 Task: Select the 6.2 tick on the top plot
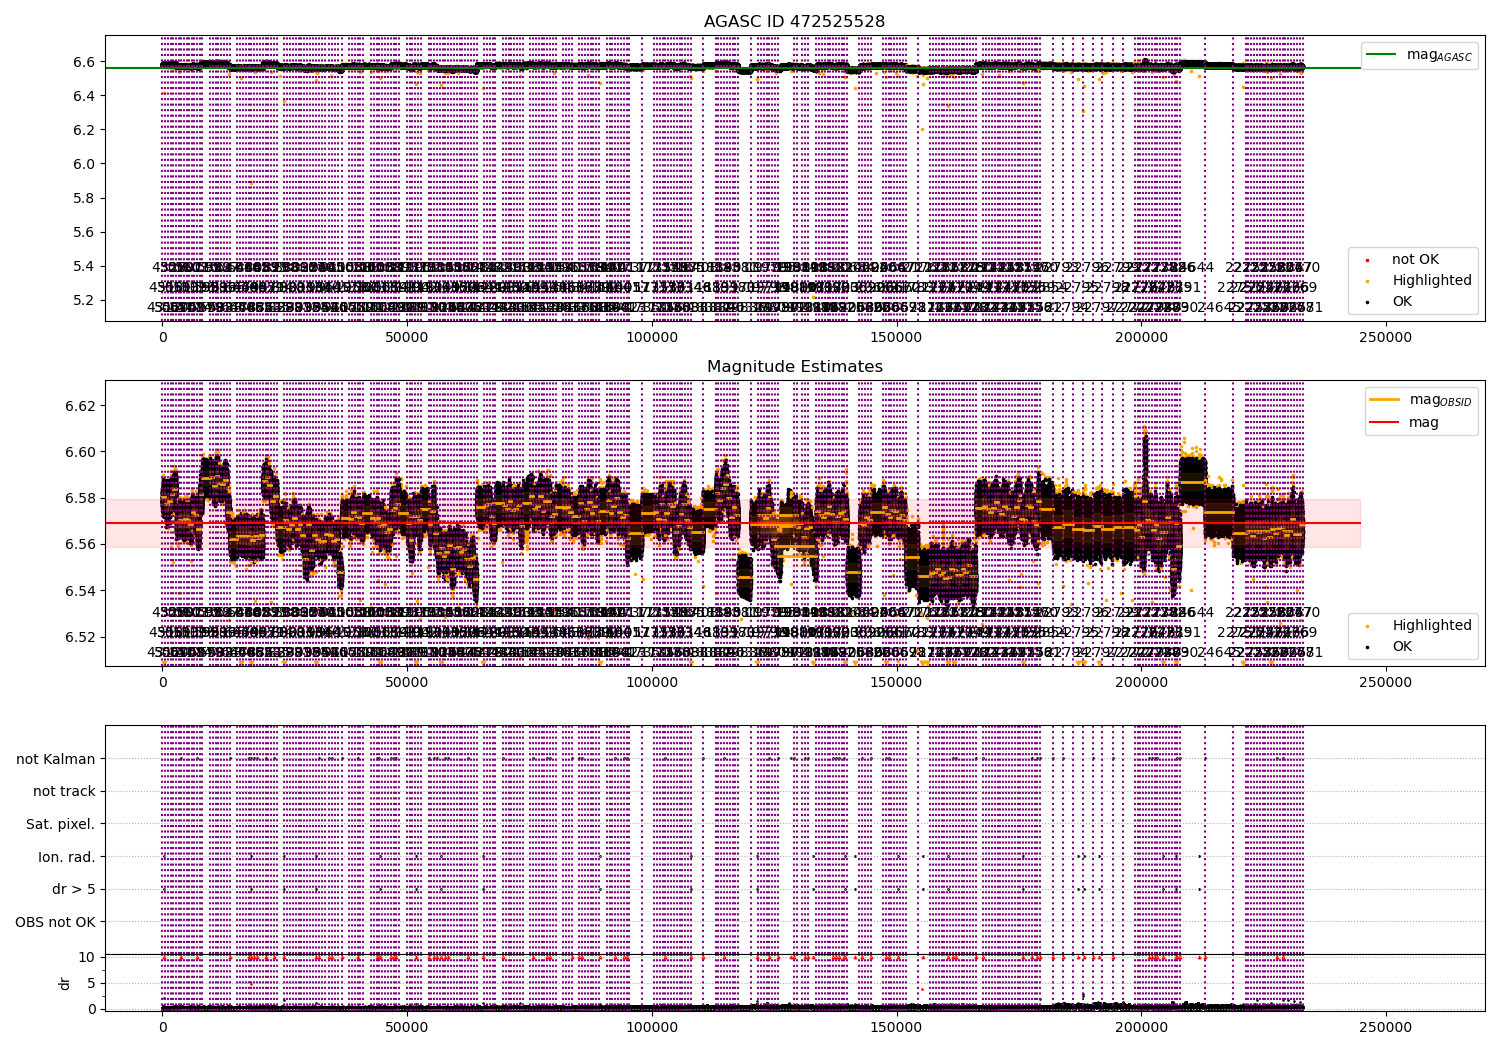click(x=84, y=130)
